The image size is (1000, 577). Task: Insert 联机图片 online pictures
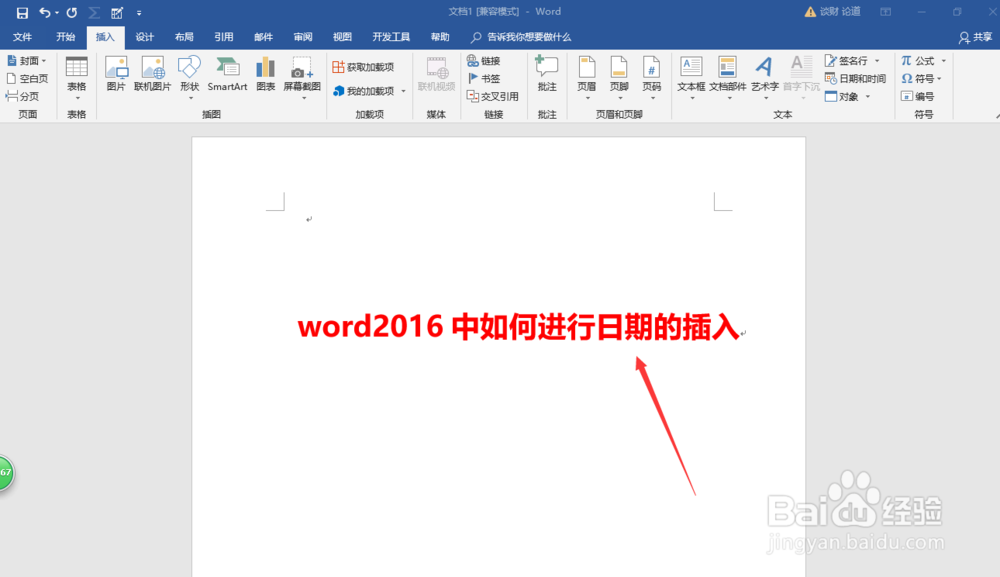[152, 74]
